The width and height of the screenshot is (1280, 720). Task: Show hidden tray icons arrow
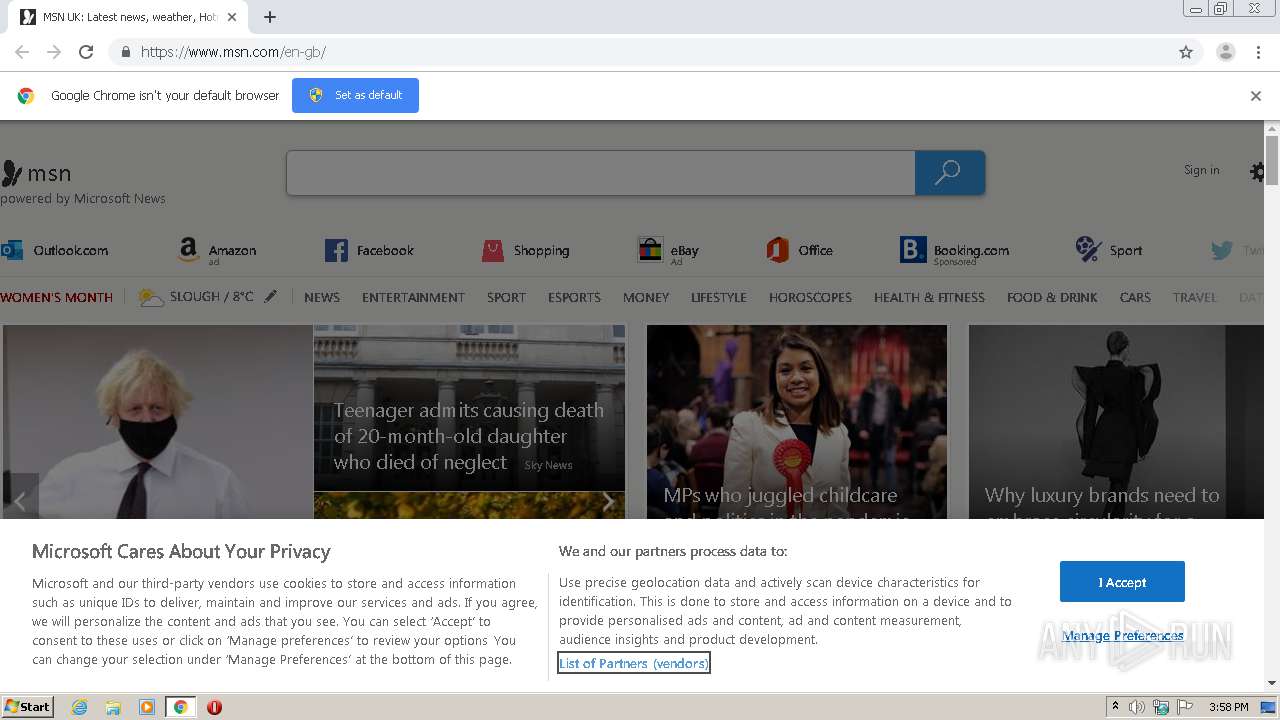[x=1115, y=707]
